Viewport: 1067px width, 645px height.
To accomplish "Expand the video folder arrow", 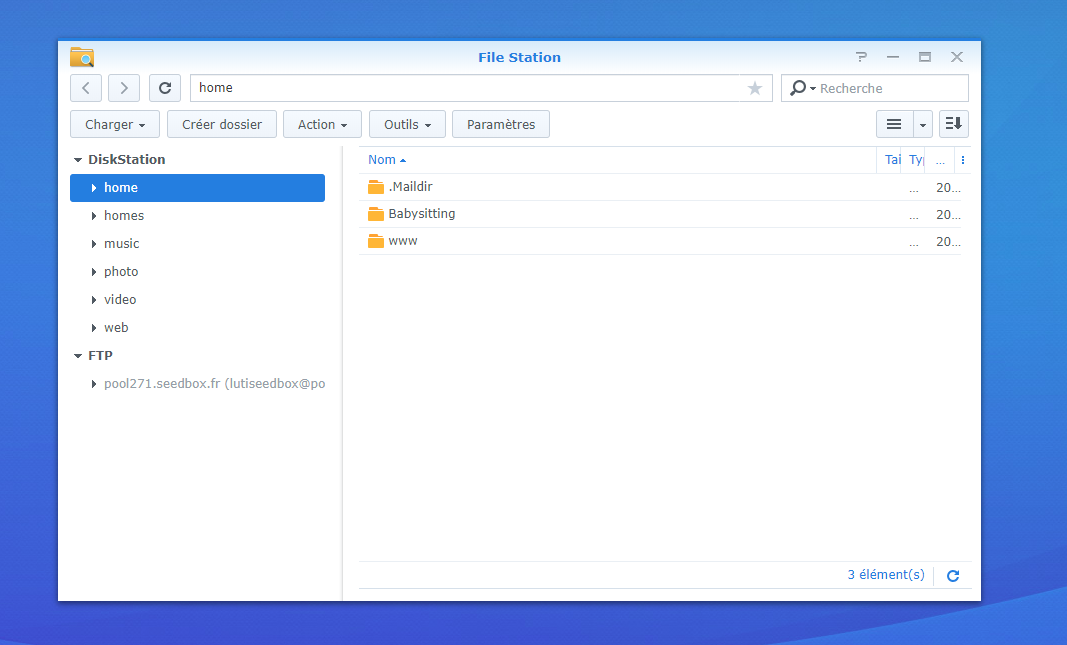I will [x=94, y=299].
